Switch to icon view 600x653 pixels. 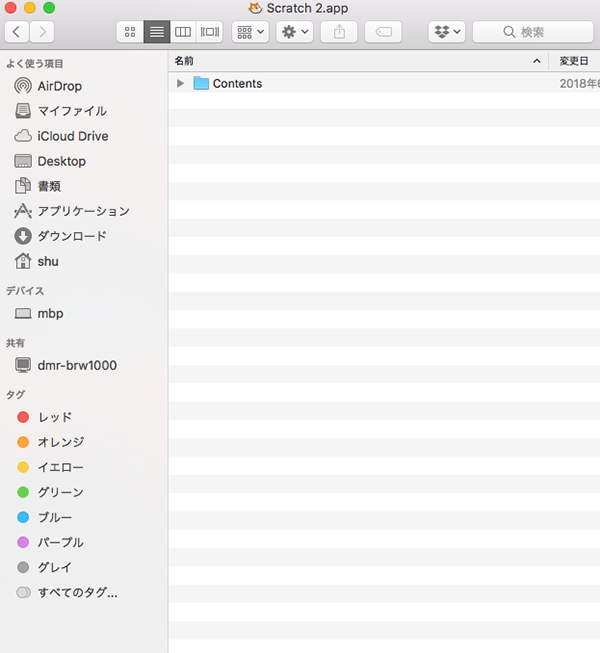tap(130, 32)
